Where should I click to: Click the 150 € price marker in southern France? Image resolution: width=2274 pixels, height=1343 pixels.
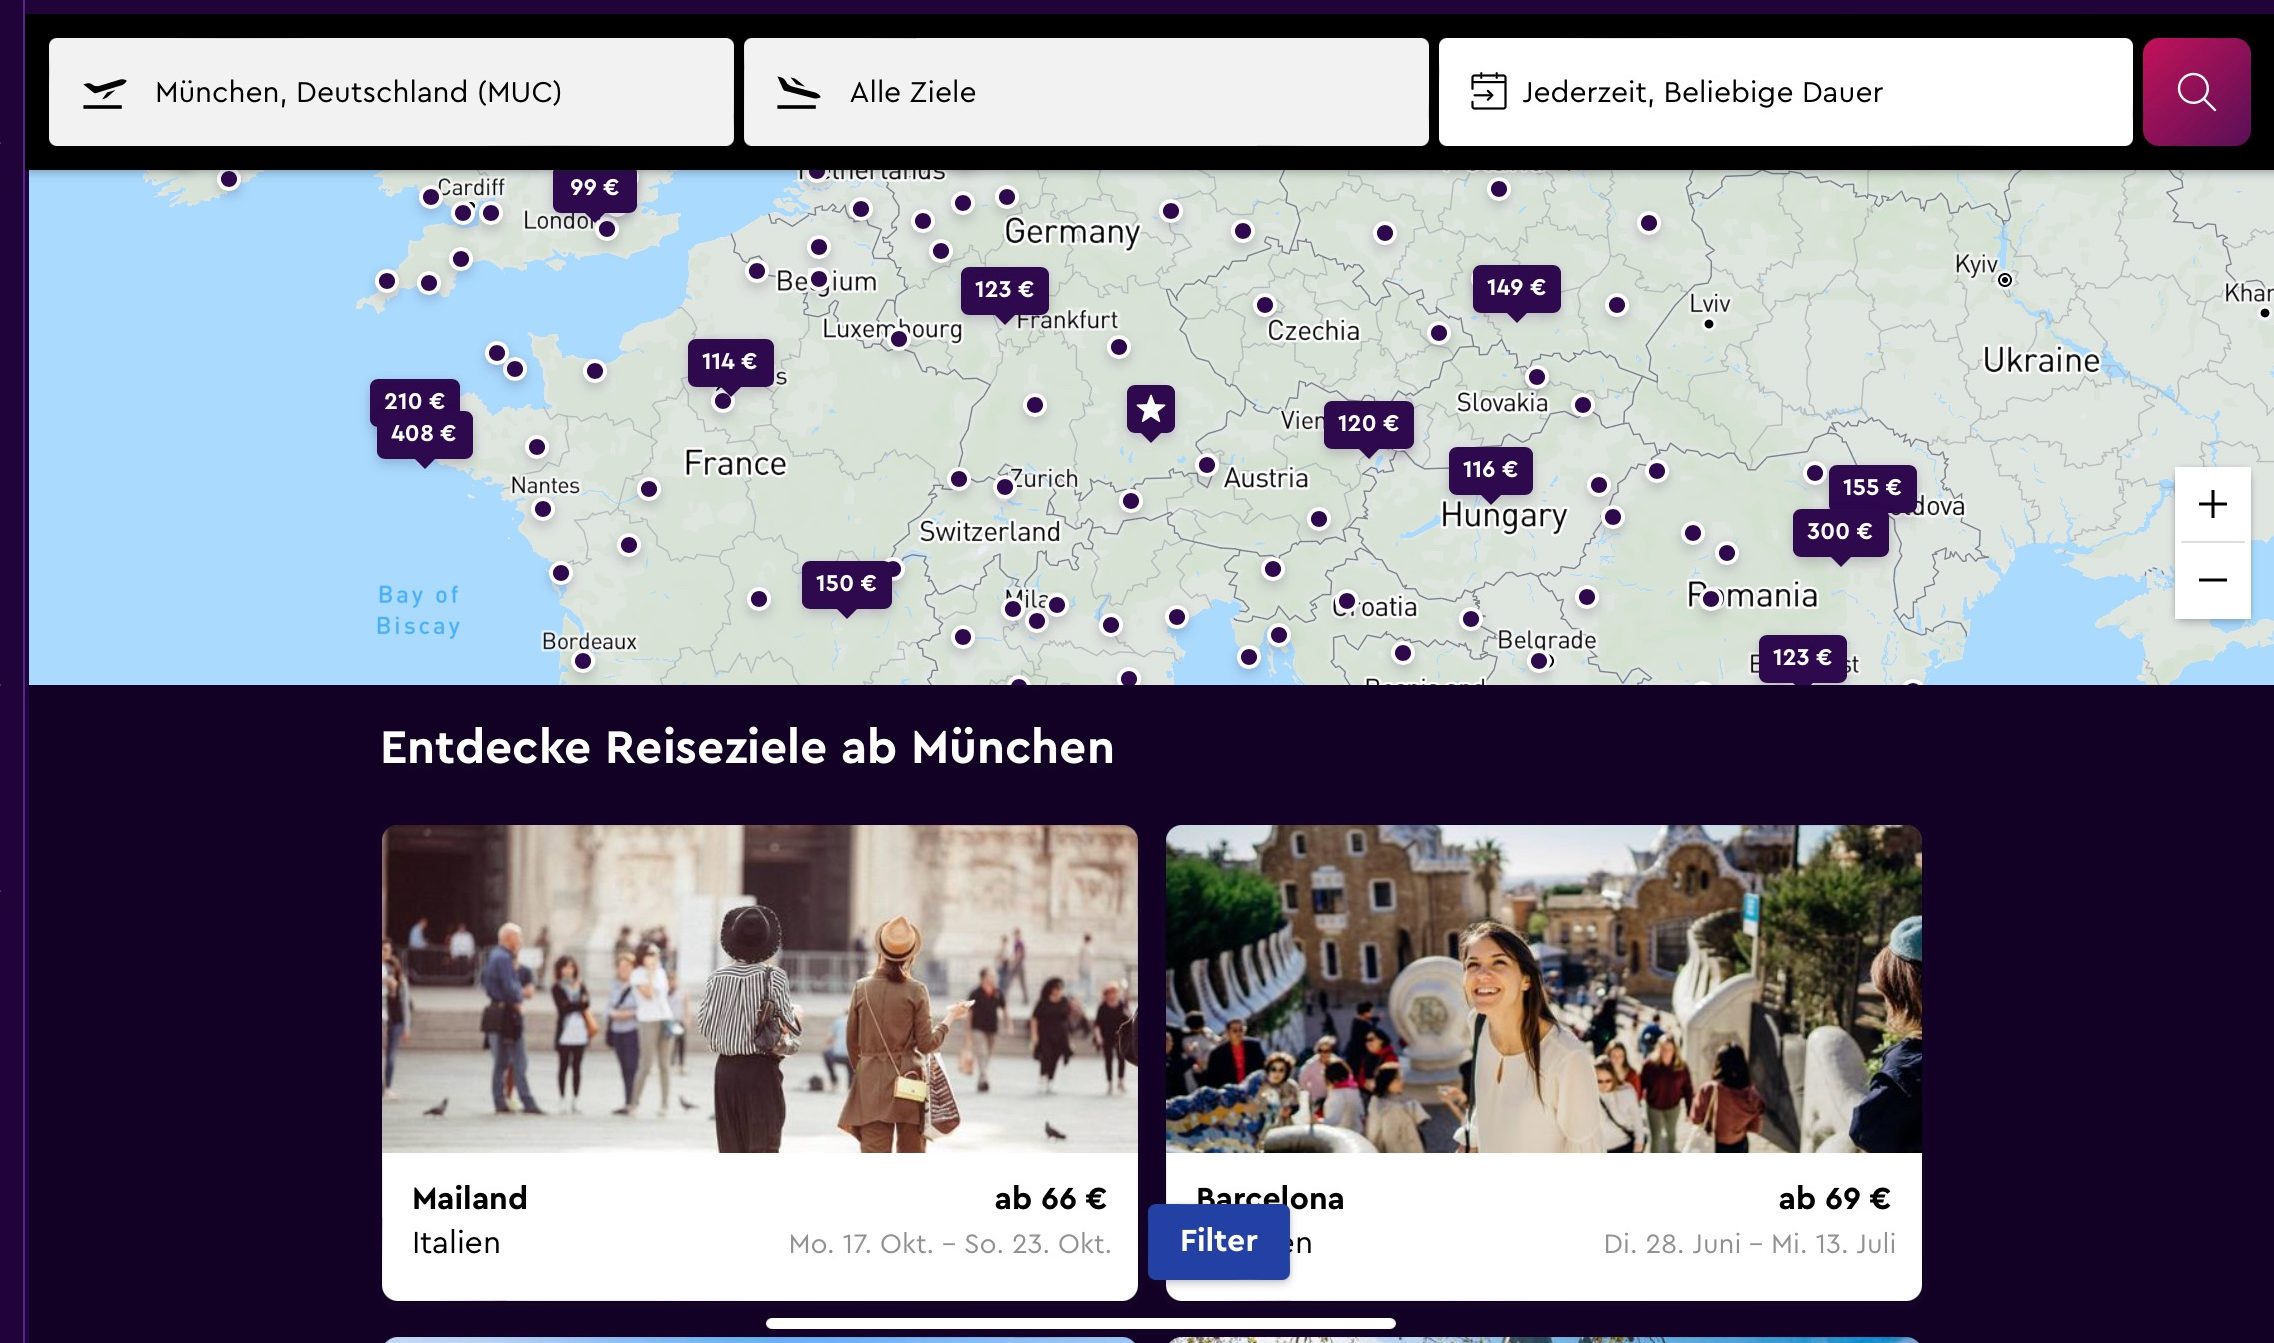coord(846,584)
